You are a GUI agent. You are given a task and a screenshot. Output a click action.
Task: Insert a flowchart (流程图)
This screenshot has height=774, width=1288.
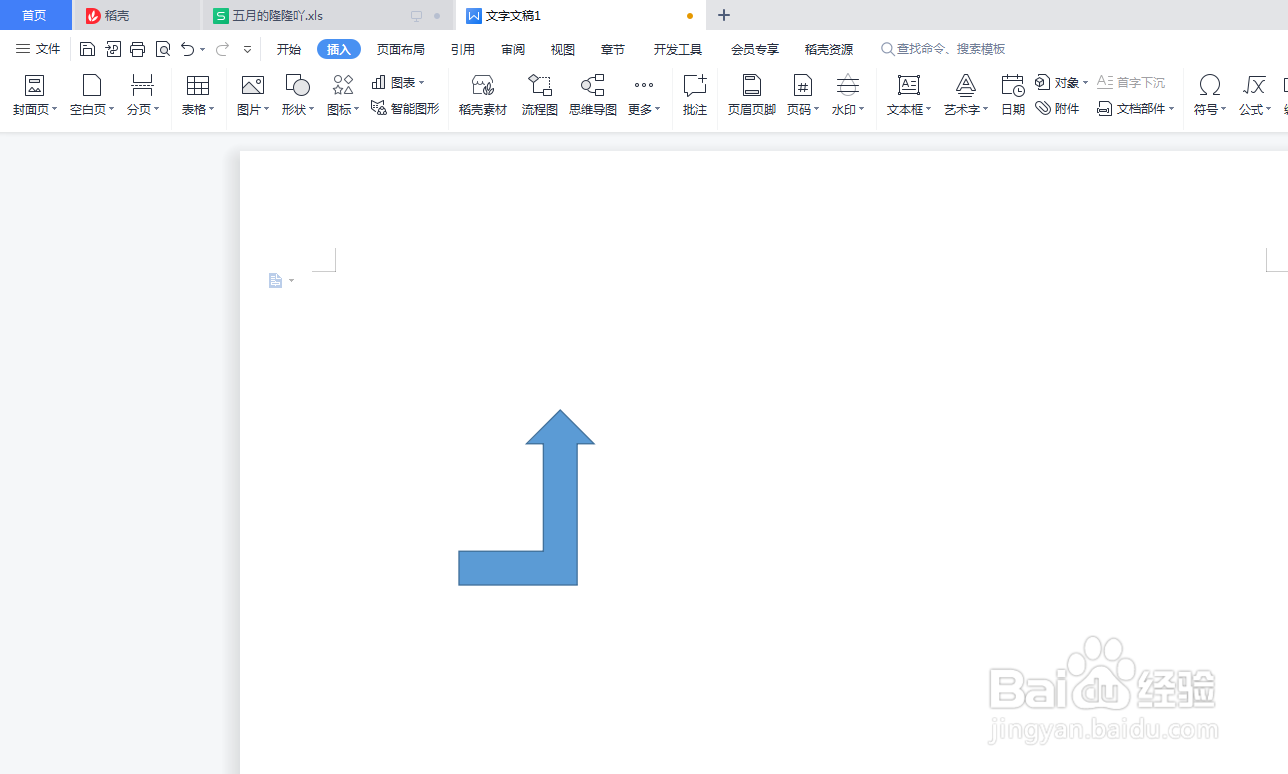[539, 95]
